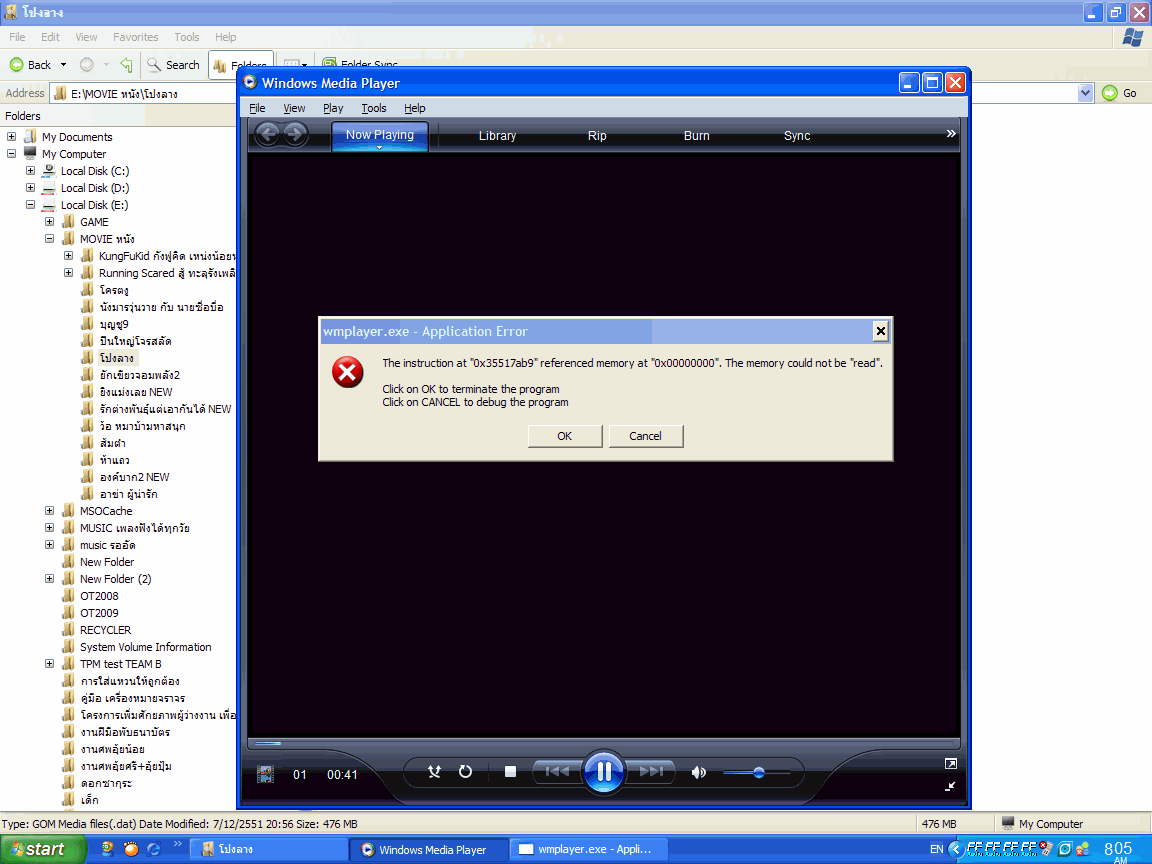Expand Local Disk (C:) in the tree
The image size is (1152, 864).
click(31, 170)
